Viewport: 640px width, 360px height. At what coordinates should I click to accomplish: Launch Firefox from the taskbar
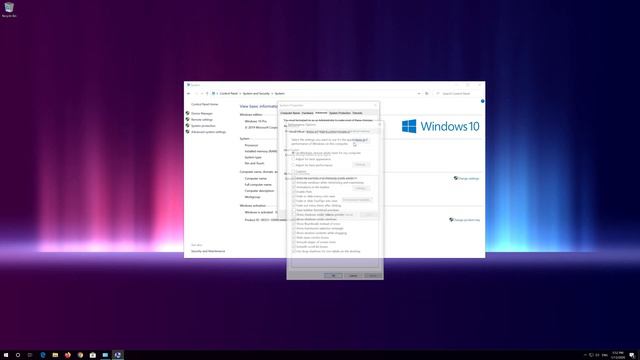tap(68, 355)
